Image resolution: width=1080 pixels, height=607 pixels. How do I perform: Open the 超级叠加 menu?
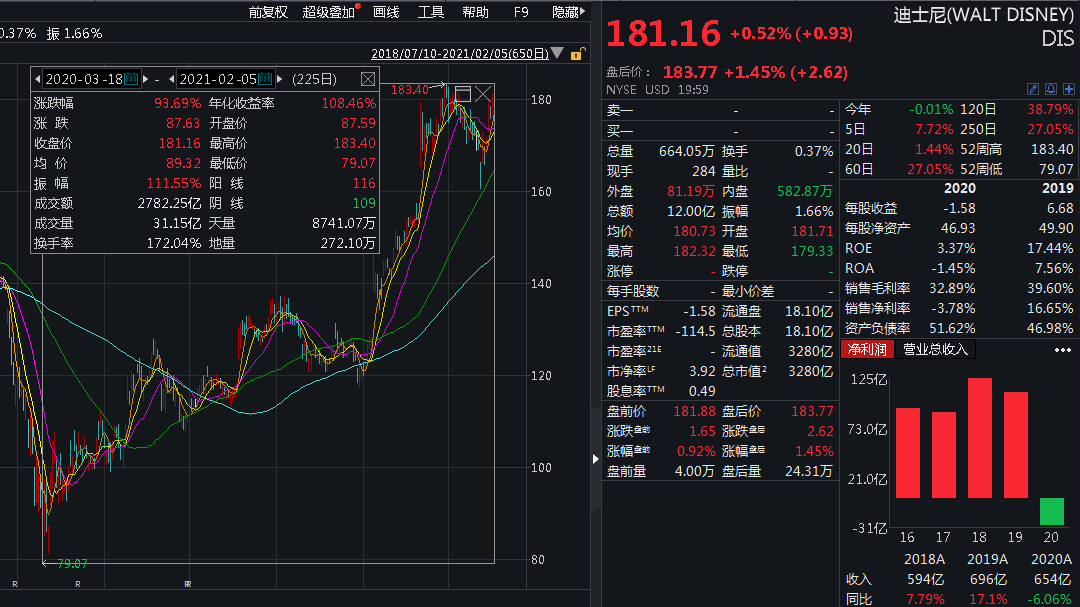coord(329,12)
